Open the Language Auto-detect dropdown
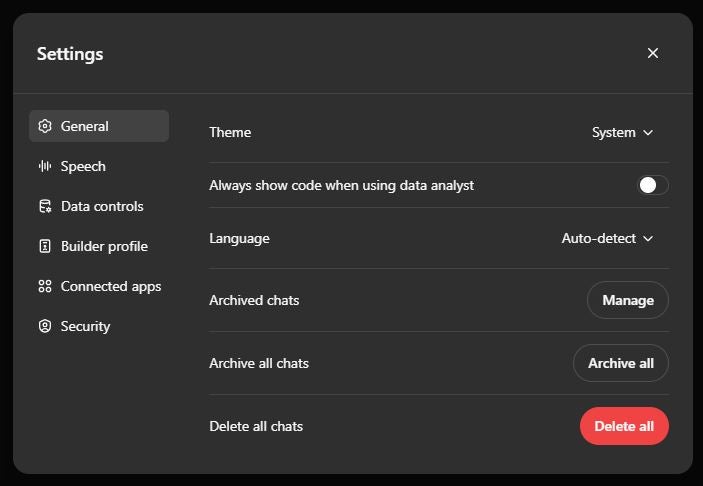Screen dimensions: 703x486 click(x=608, y=239)
